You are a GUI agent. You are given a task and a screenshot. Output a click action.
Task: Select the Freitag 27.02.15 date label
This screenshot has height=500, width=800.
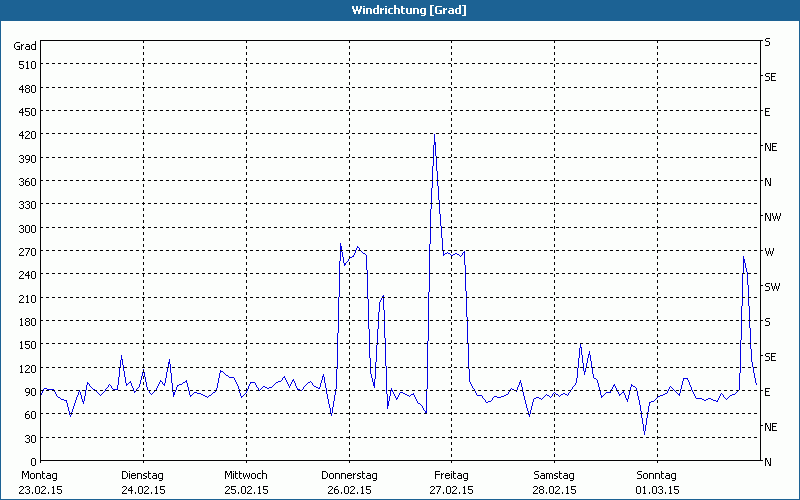451,482
